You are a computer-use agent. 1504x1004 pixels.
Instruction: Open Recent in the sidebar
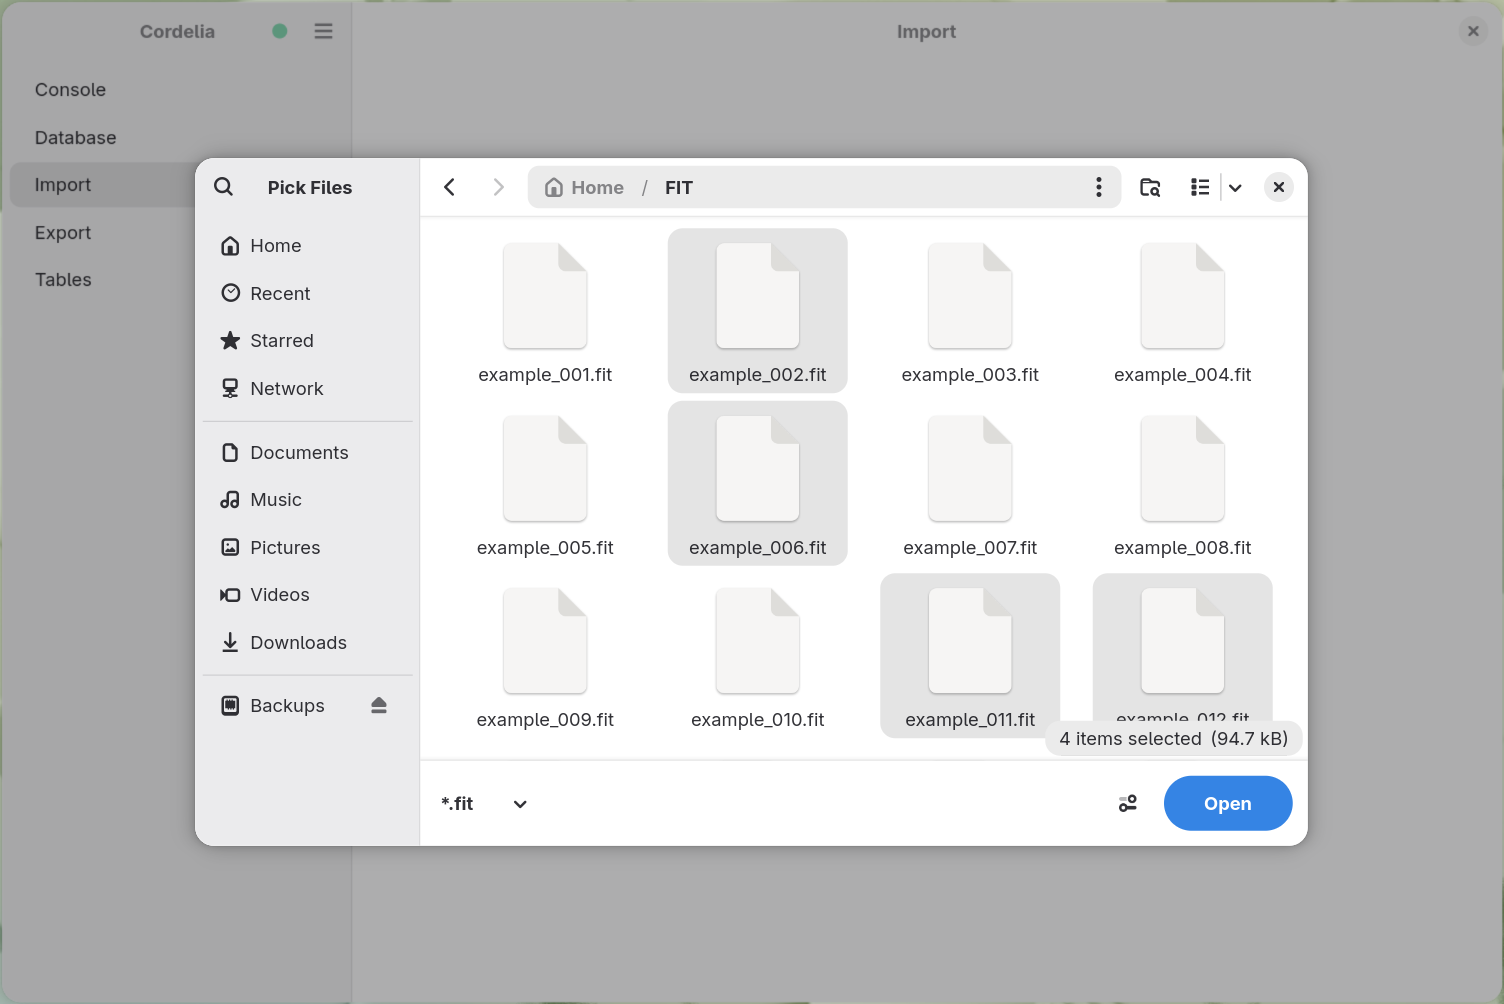pyautogui.click(x=308, y=293)
